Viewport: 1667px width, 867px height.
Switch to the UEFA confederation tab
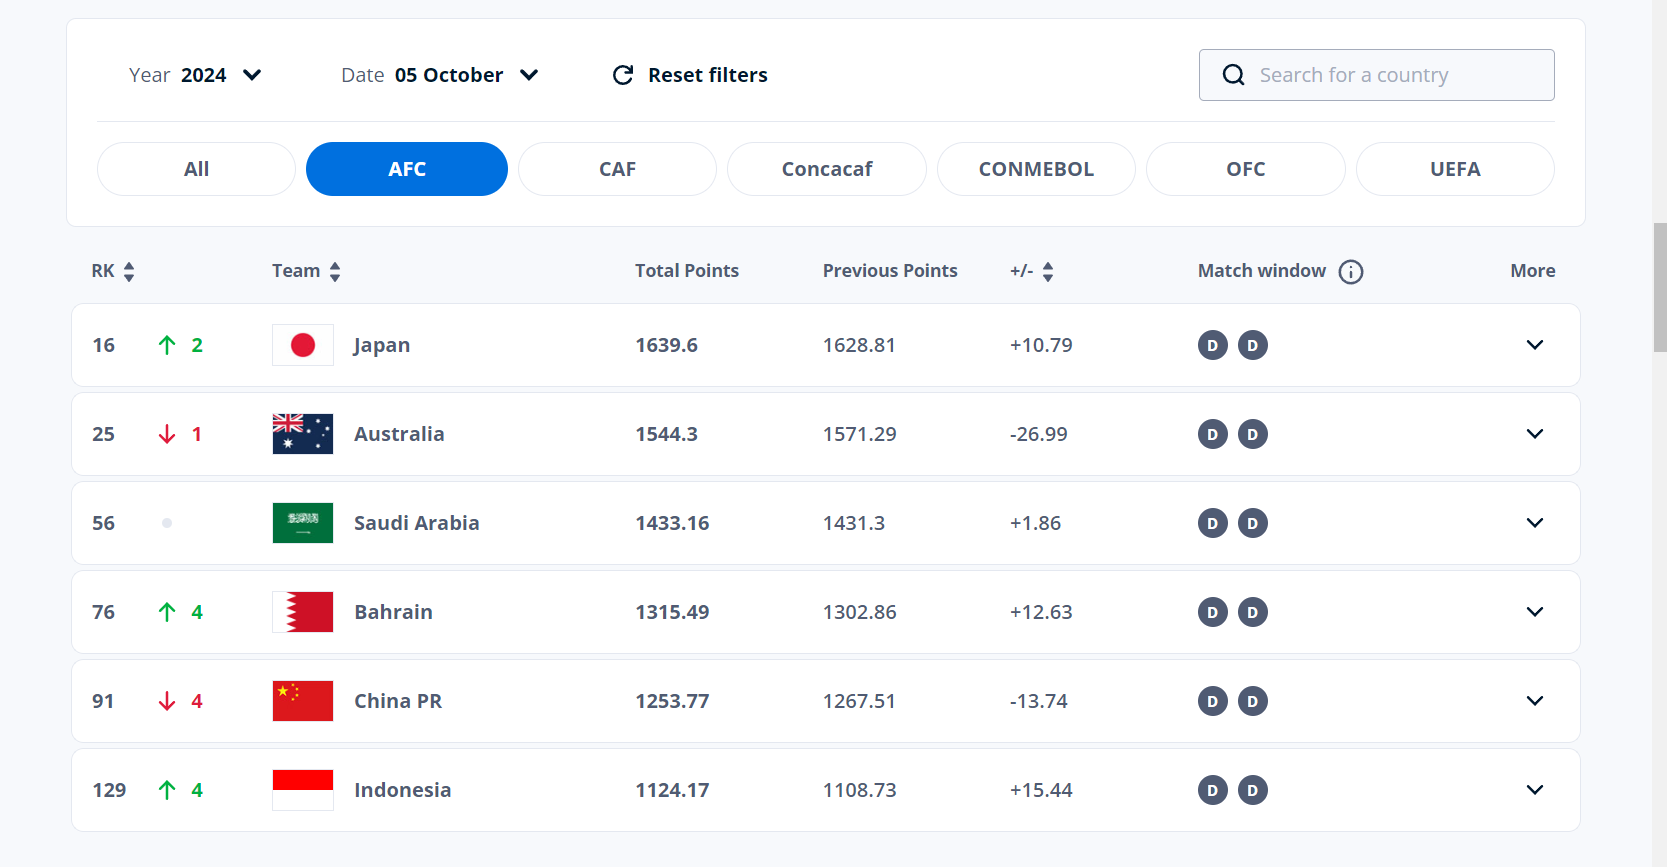point(1454,169)
